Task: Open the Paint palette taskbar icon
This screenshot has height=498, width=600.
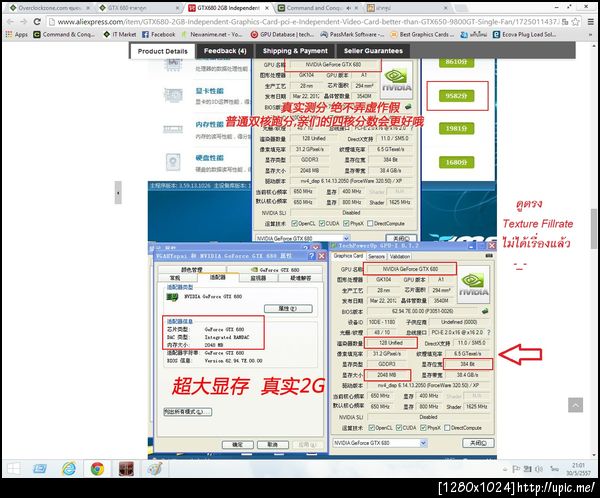Action: [x=155, y=469]
